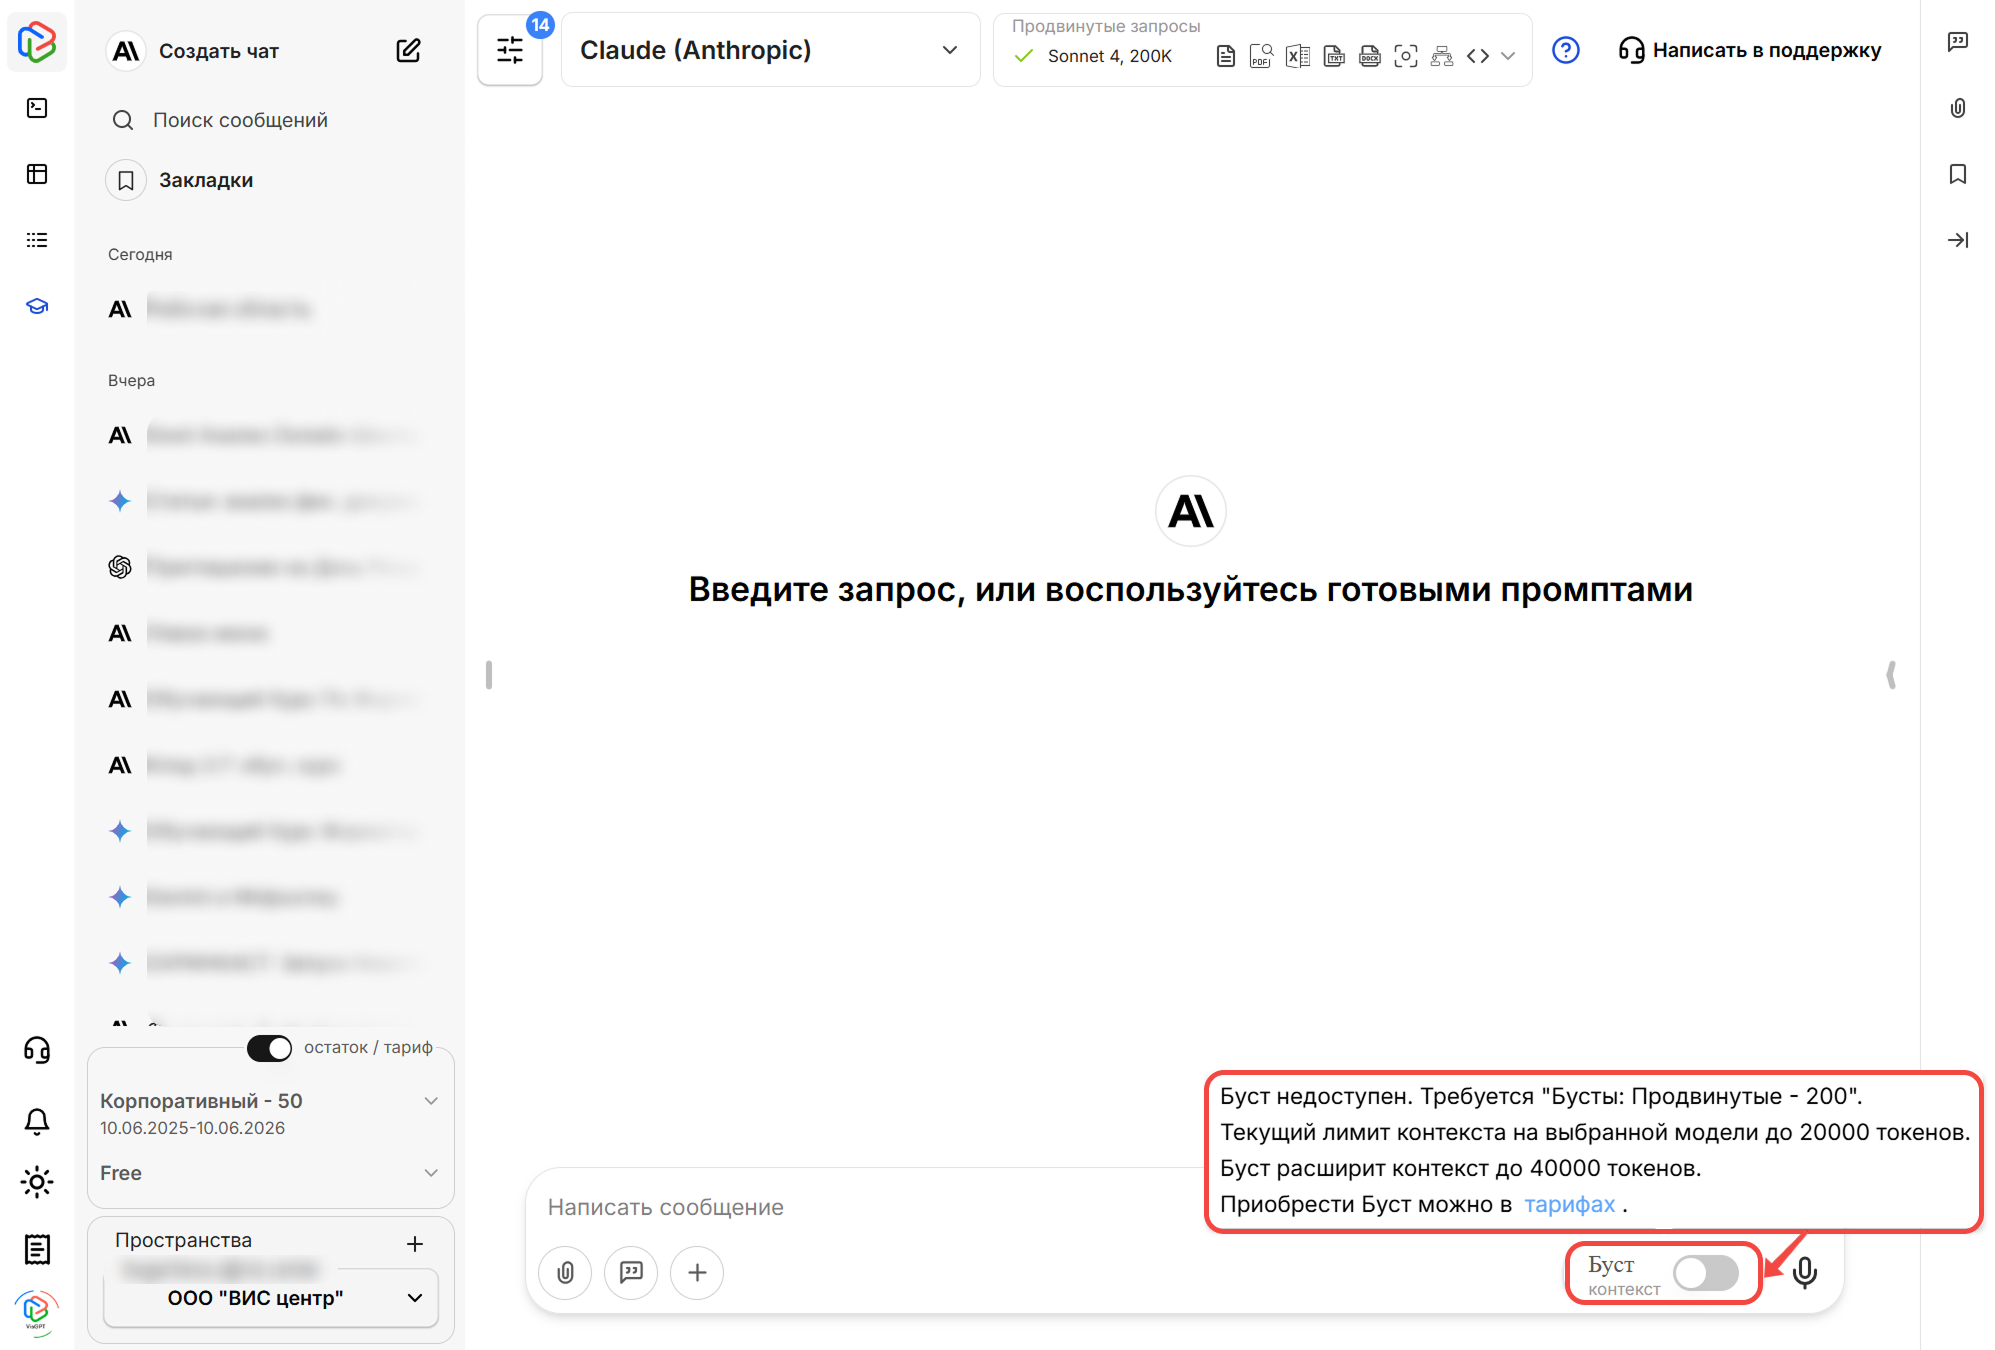Open Закладки bookmarks section
Screen dimensions: 1995x1350
click(x=206, y=180)
